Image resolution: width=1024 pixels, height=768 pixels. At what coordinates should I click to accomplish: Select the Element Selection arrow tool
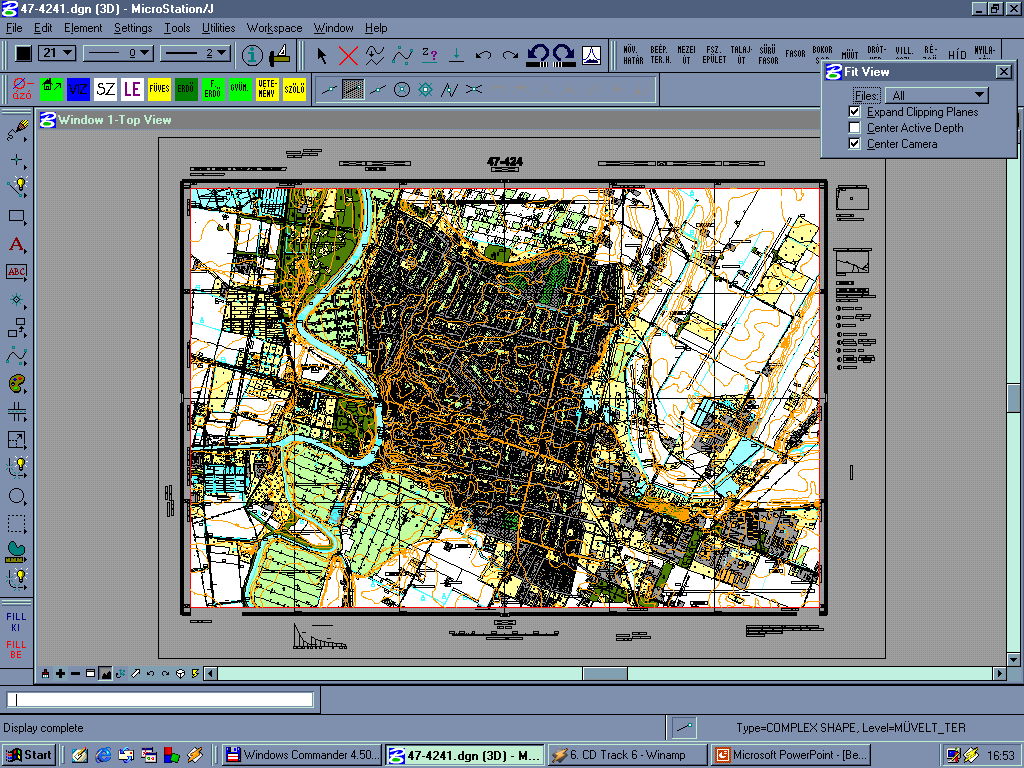pos(322,55)
